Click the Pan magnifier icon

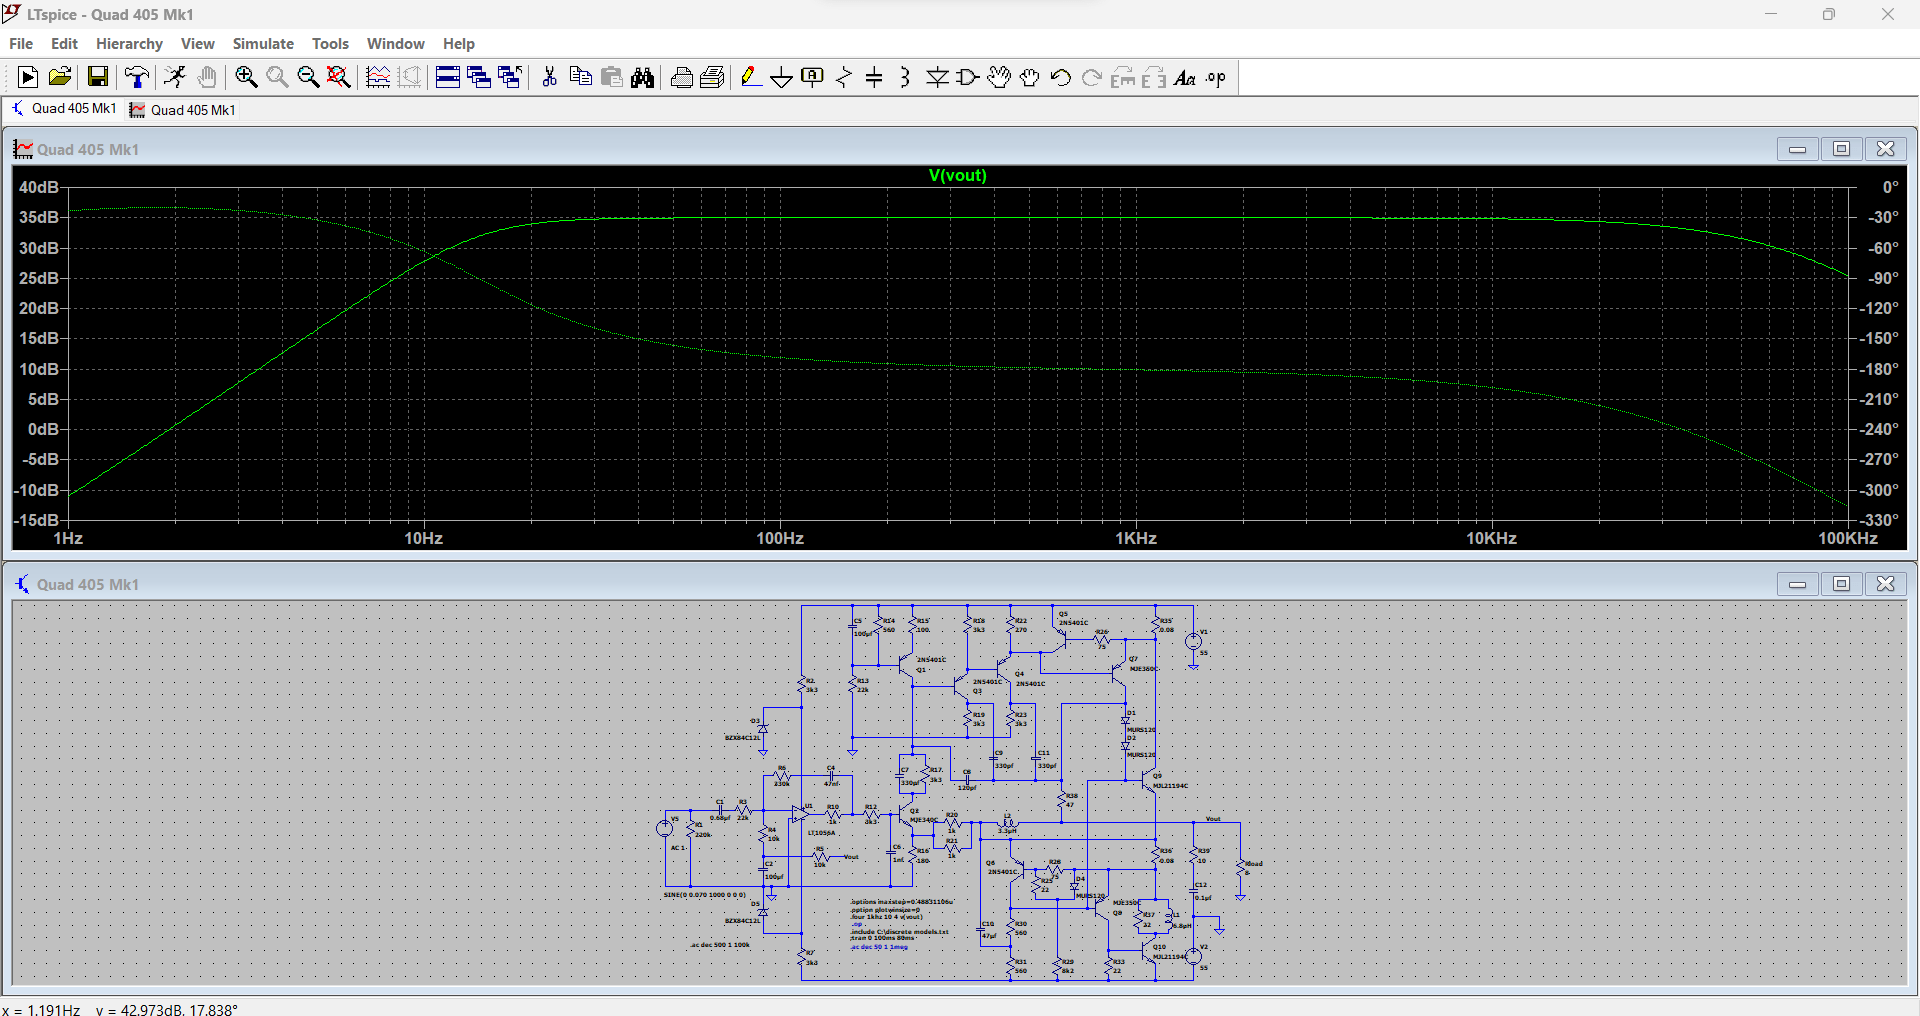[x=277, y=77]
